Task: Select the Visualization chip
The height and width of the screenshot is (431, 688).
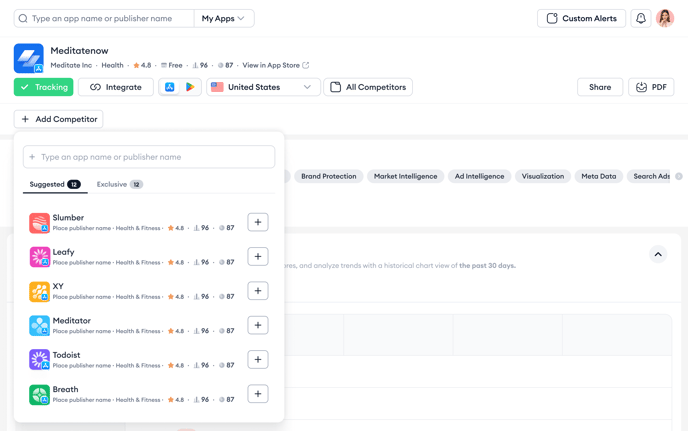Action: [543, 176]
